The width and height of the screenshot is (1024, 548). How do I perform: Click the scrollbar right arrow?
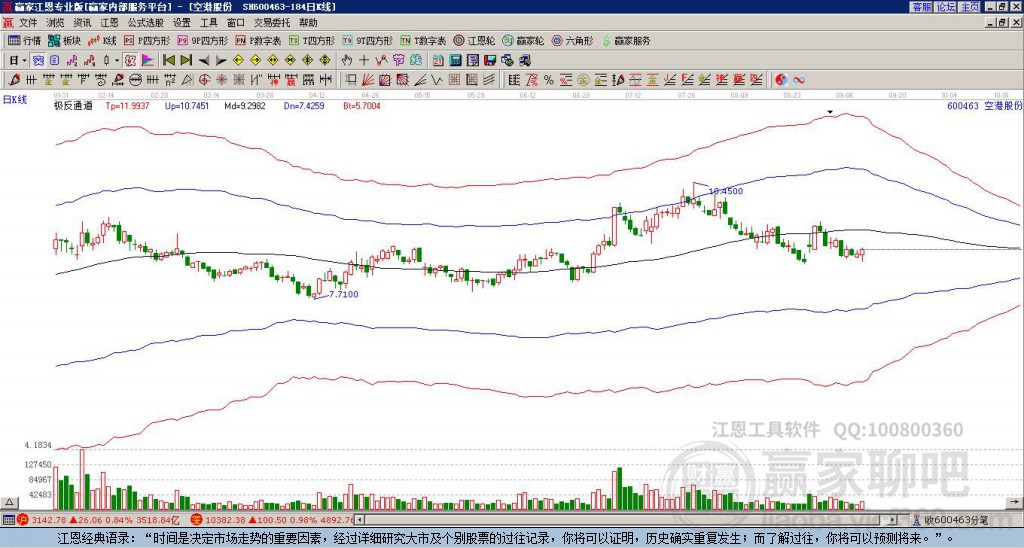pyautogui.click(x=893, y=520)
